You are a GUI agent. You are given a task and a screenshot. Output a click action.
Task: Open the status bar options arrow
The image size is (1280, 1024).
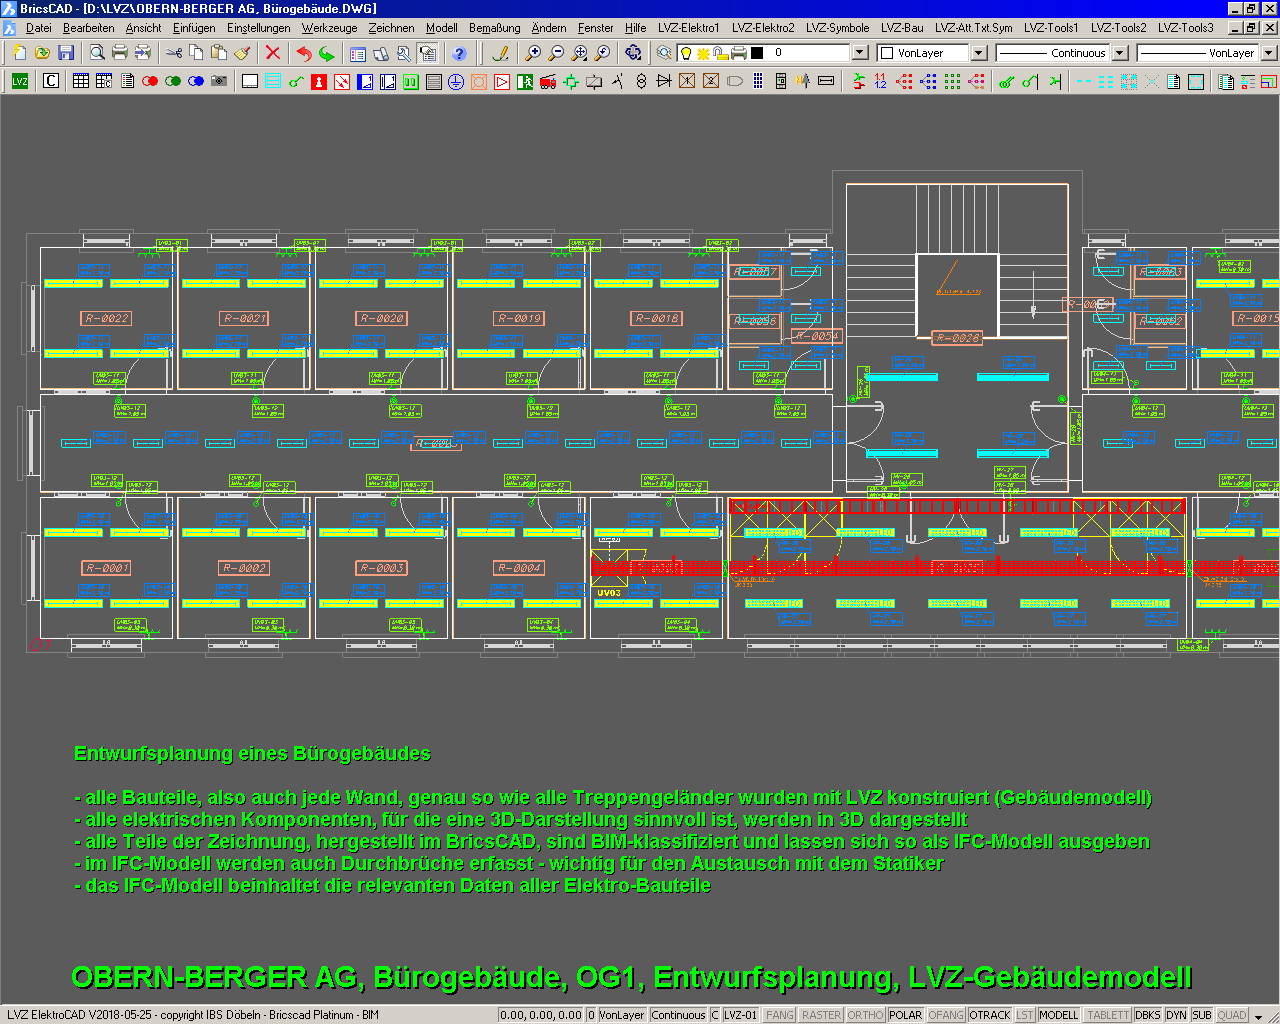coord(1259,1016)
